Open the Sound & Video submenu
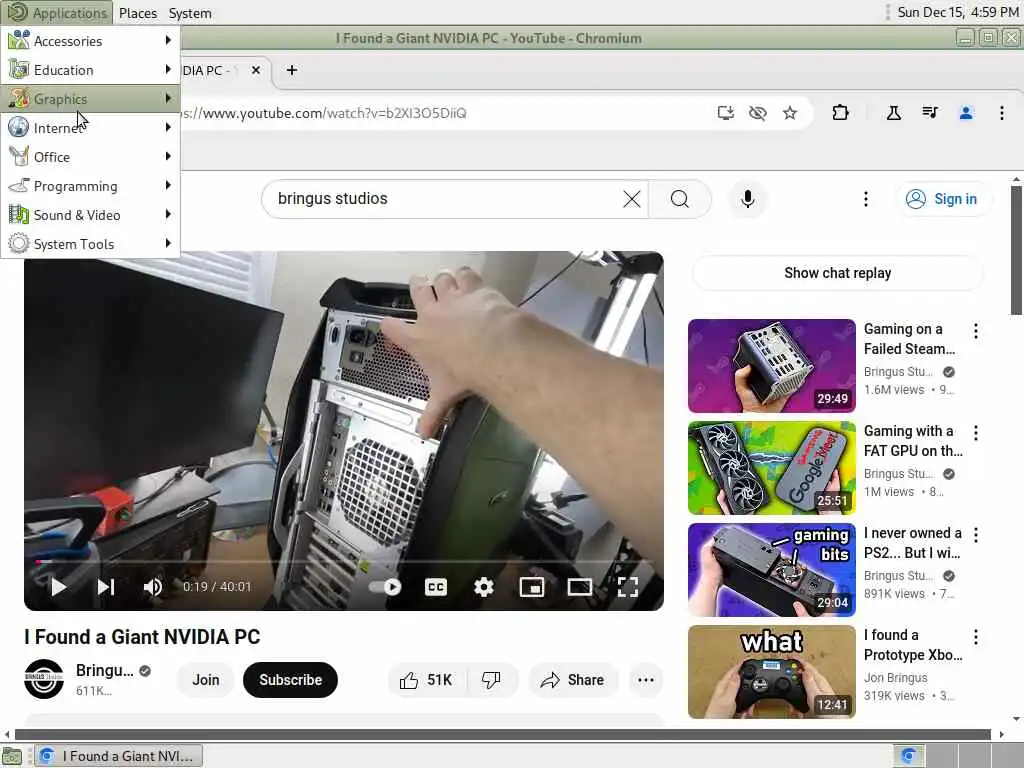This screenshot has width=1024, height=768. [90, 215]
